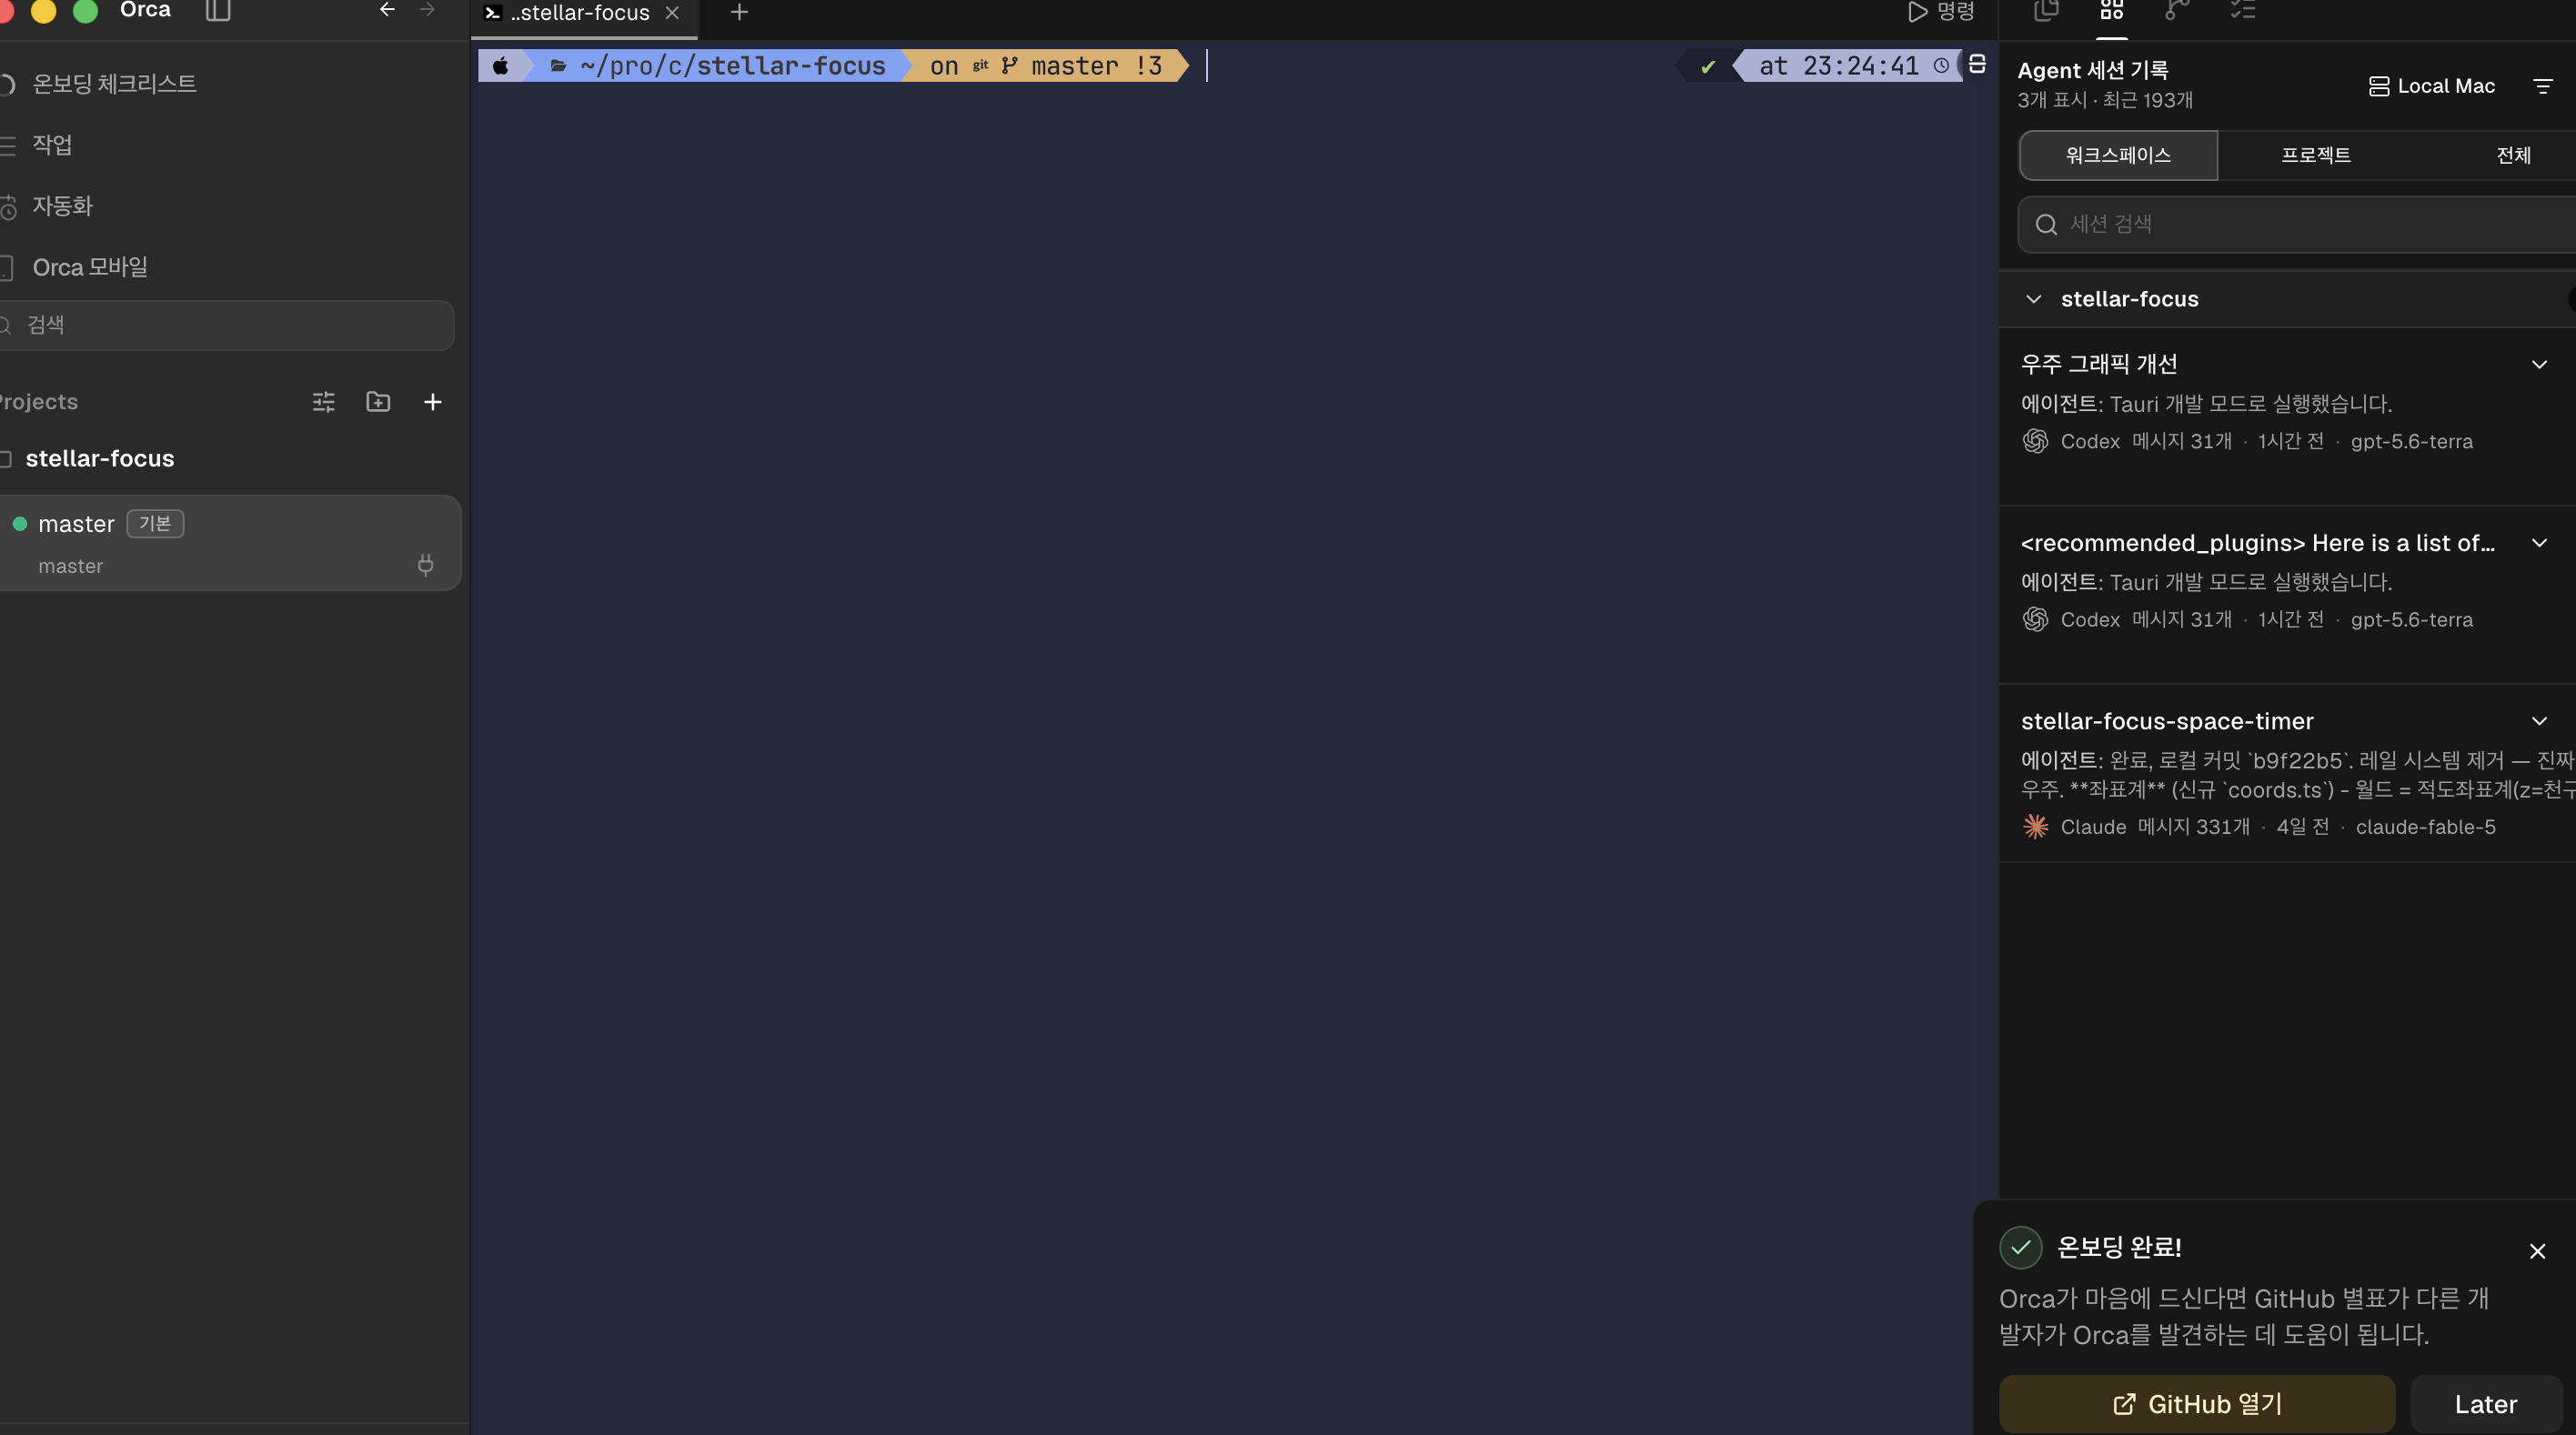Viewport: 2576px width, 1435px height.
Task: Expand the 우주 그래픽 개선 session
Action: [x=2539, y=364]
